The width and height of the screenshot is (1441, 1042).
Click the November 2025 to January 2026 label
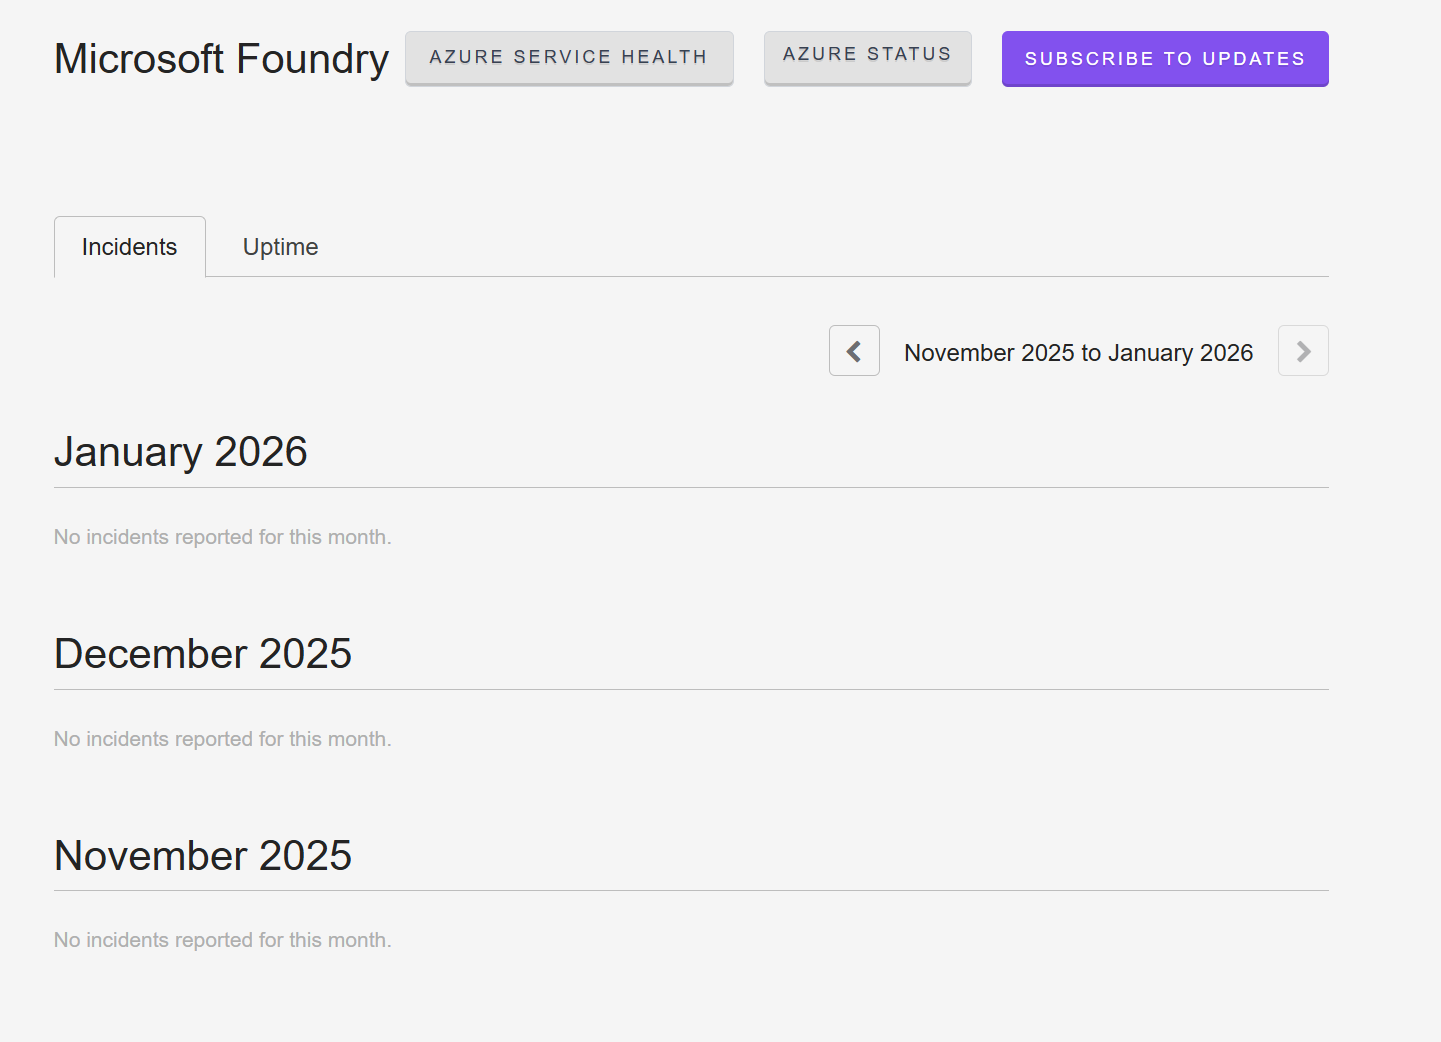coord(1078,352)
